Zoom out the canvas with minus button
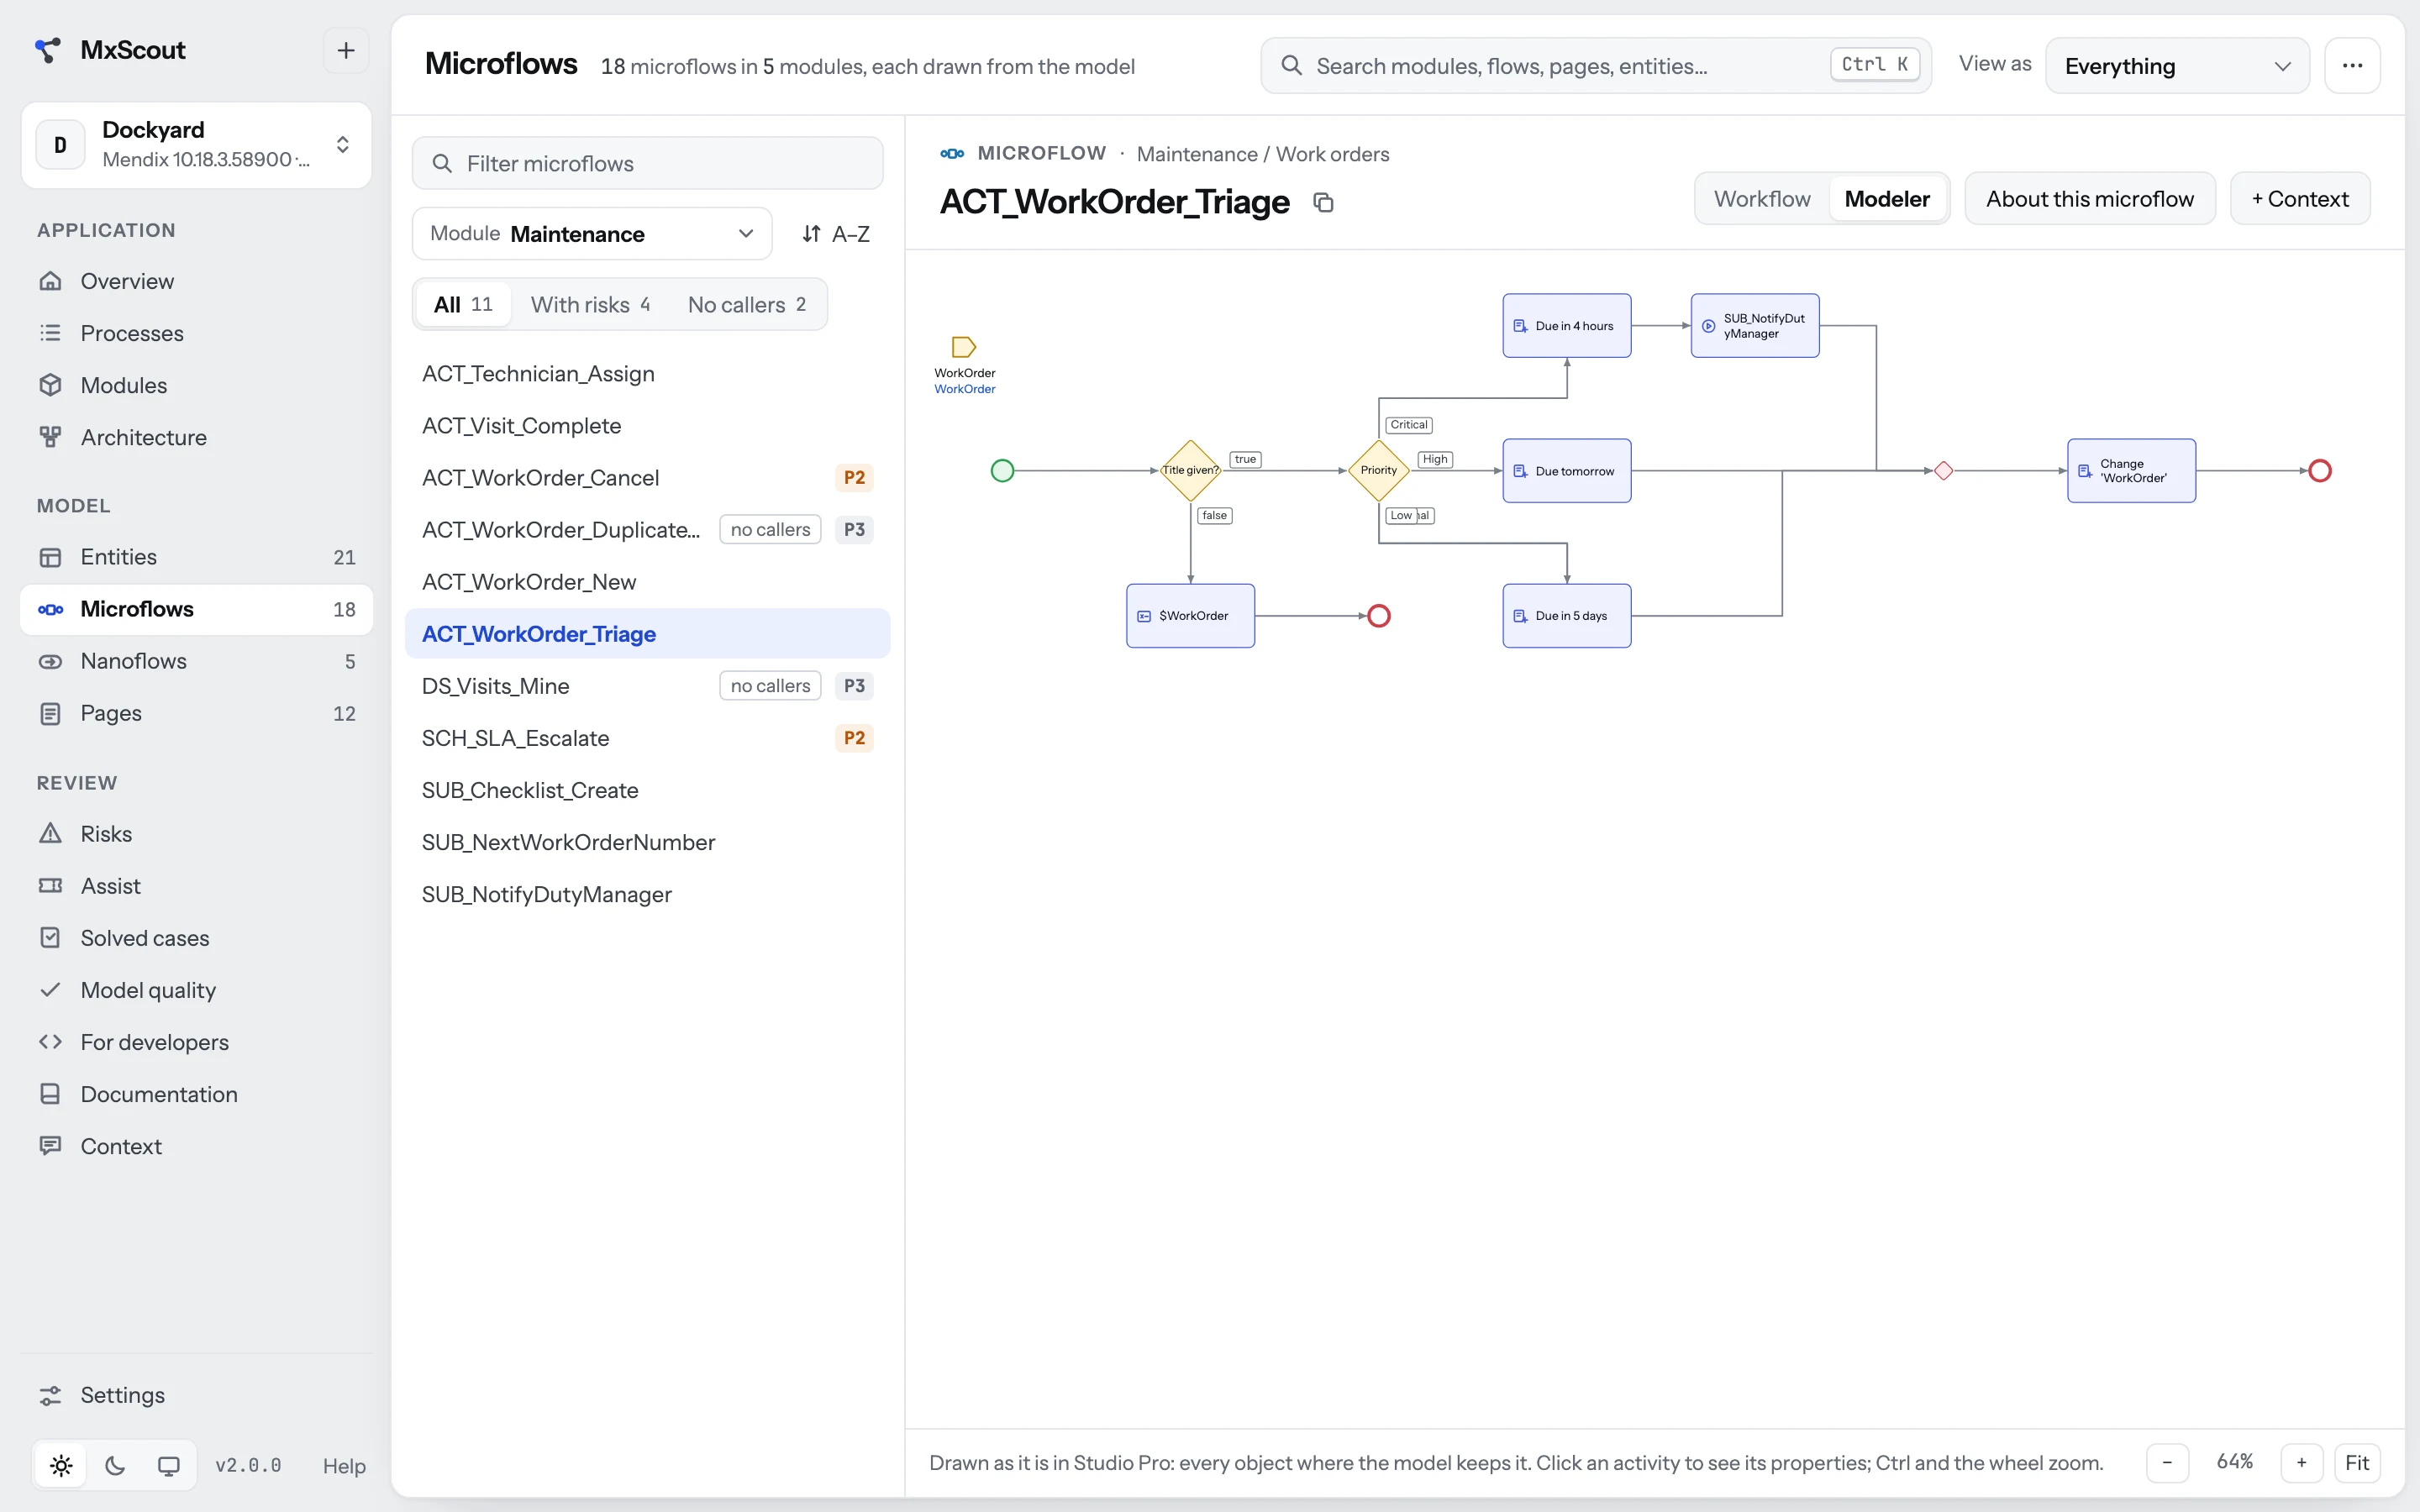 pyautogui.click(x=2167, y=1462)
